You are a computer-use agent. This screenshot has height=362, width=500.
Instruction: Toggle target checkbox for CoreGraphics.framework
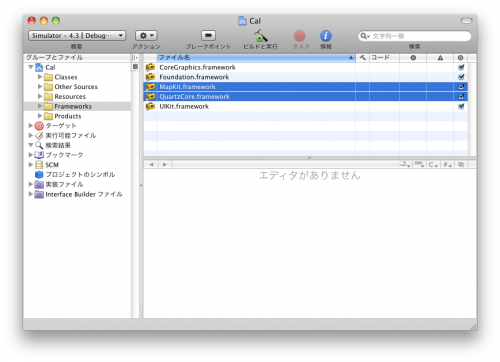(461, 67)
